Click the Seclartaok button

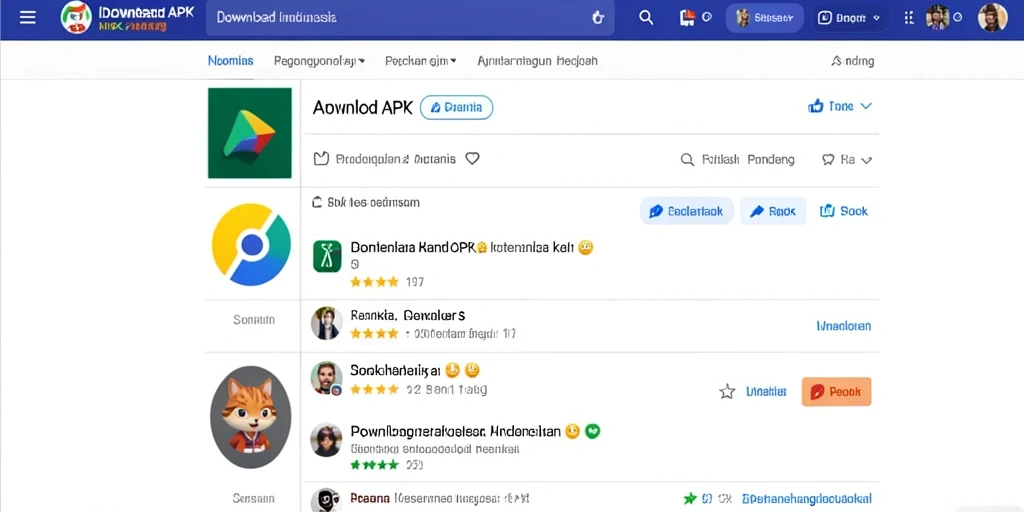[686, 211]
